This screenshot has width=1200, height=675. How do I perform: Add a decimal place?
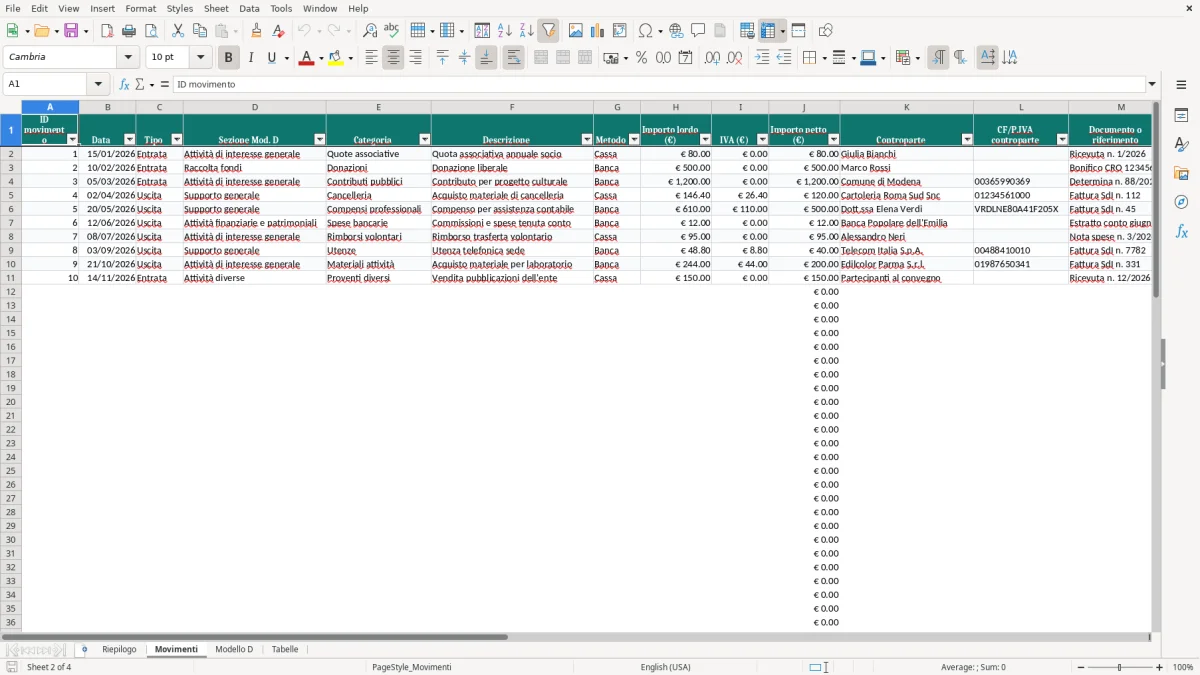(712, 58)
